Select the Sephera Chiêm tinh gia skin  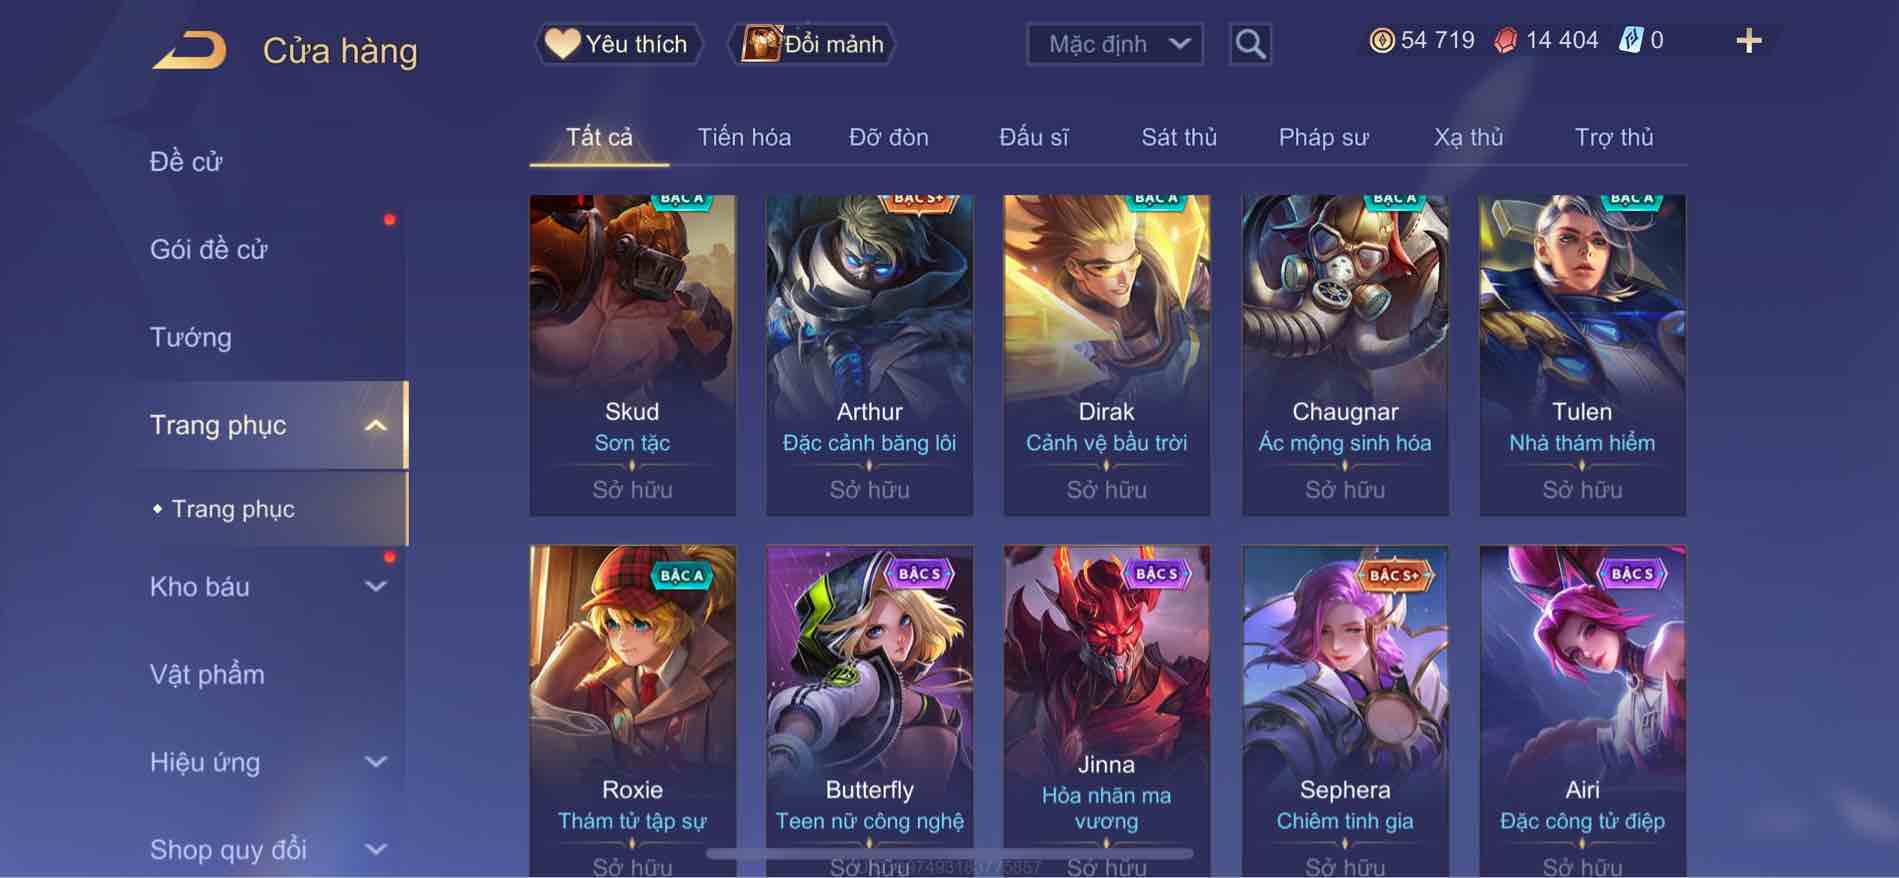click(1345, 711)
